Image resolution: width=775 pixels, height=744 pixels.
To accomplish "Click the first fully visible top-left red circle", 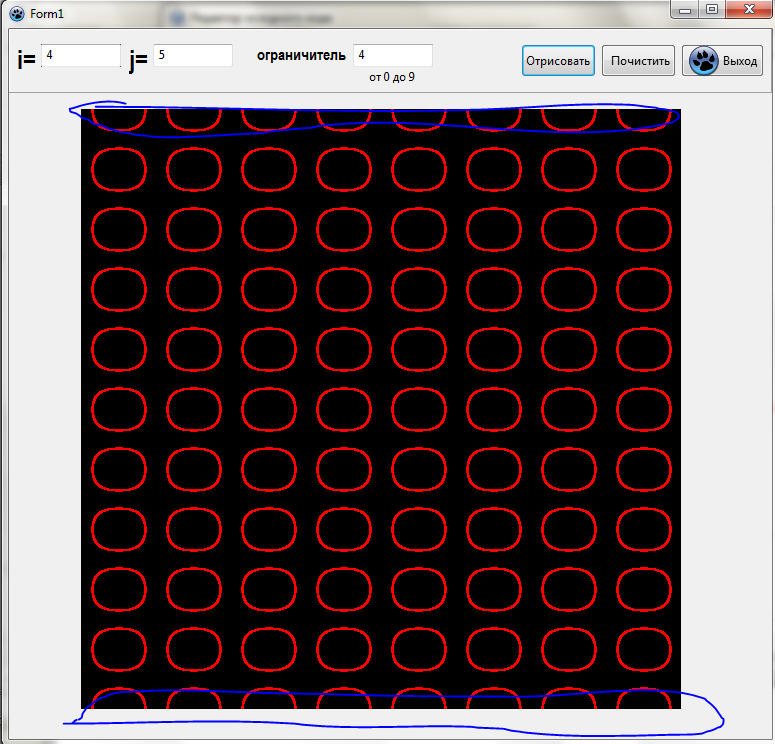I will tap(119, 168).
